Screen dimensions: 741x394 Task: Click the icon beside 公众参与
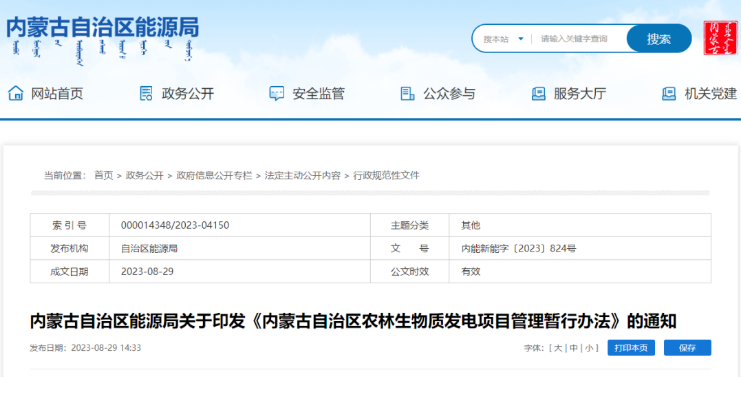[x=407, y=94]
